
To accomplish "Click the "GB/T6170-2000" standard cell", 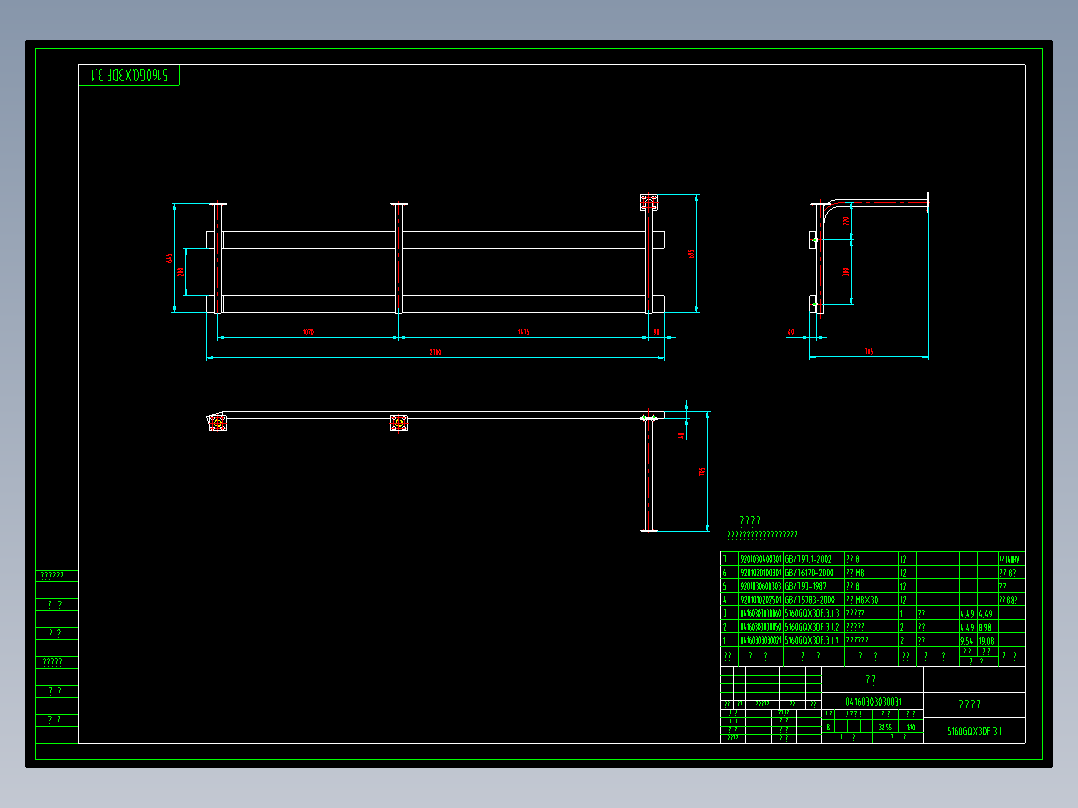I will point(814,573).
